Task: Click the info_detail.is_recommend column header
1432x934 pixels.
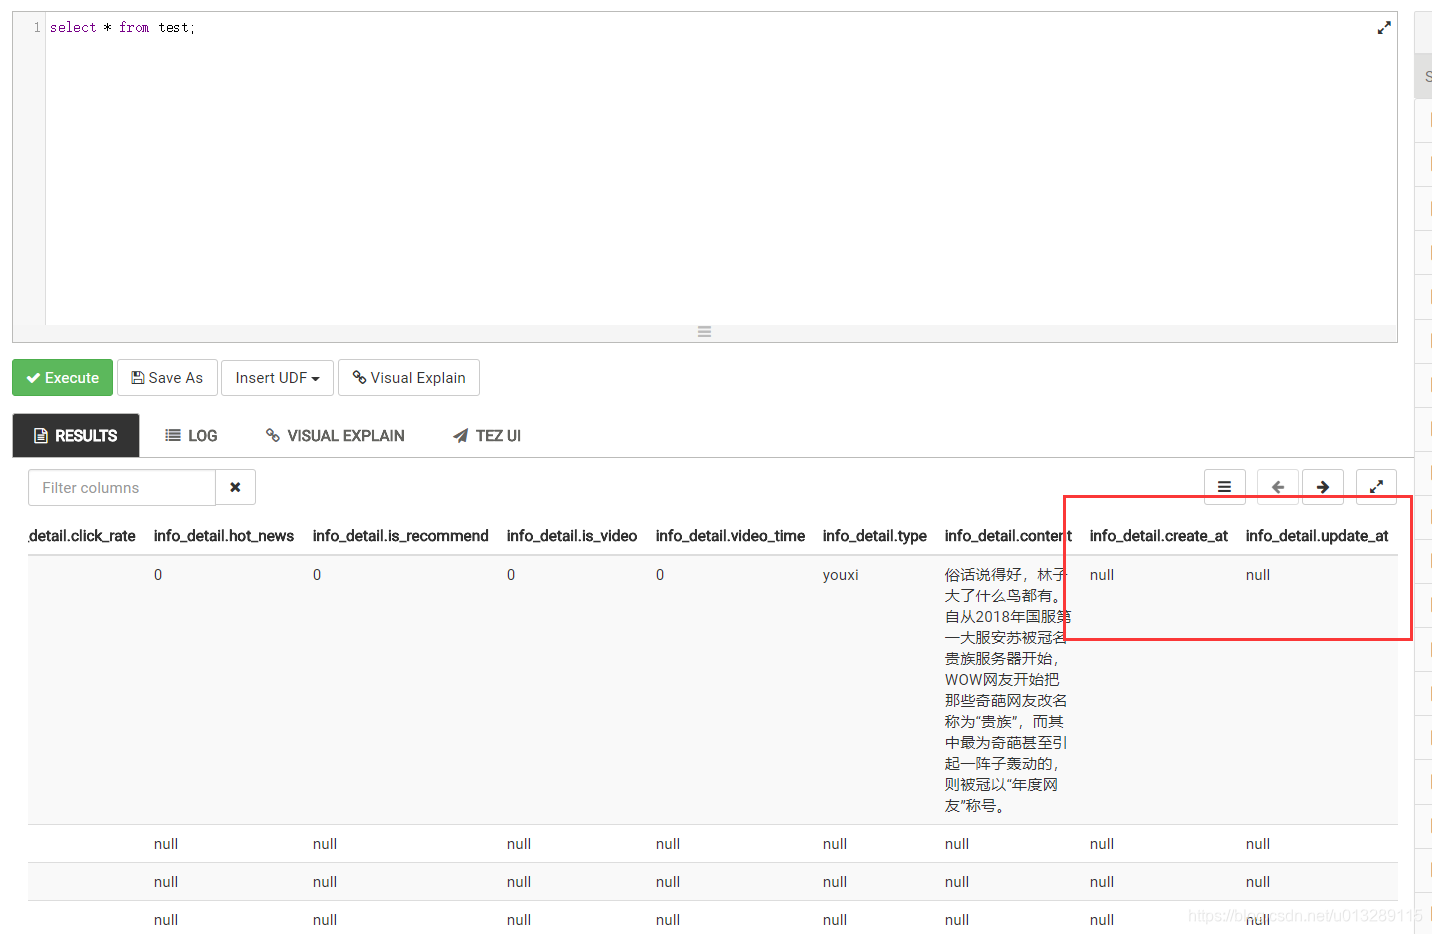Action: pyautogui.click(x=400, y=536)
